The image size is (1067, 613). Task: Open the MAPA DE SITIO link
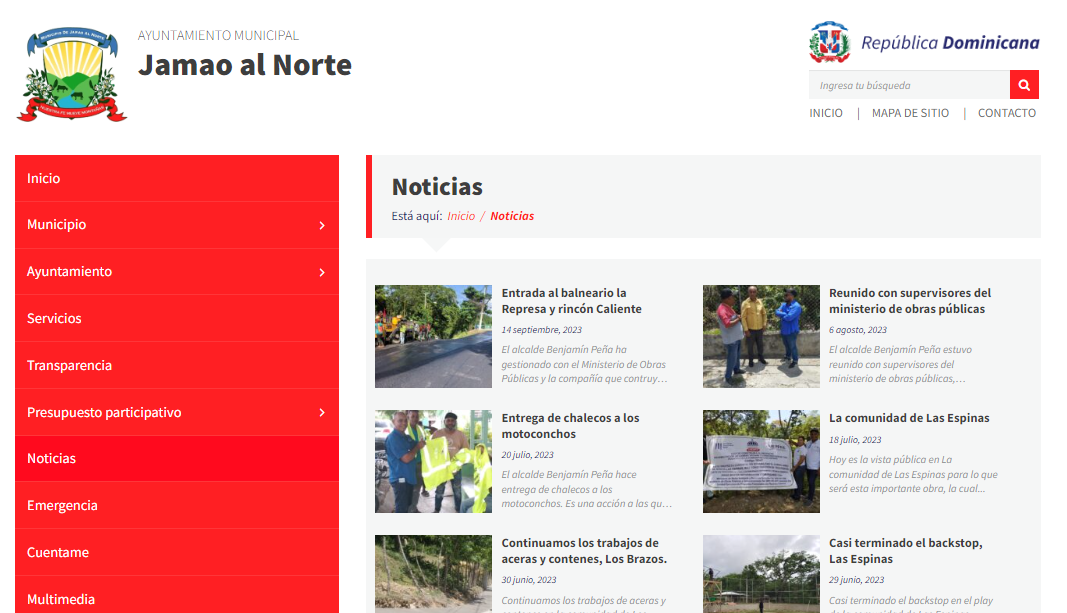click(x=910, y=113)
